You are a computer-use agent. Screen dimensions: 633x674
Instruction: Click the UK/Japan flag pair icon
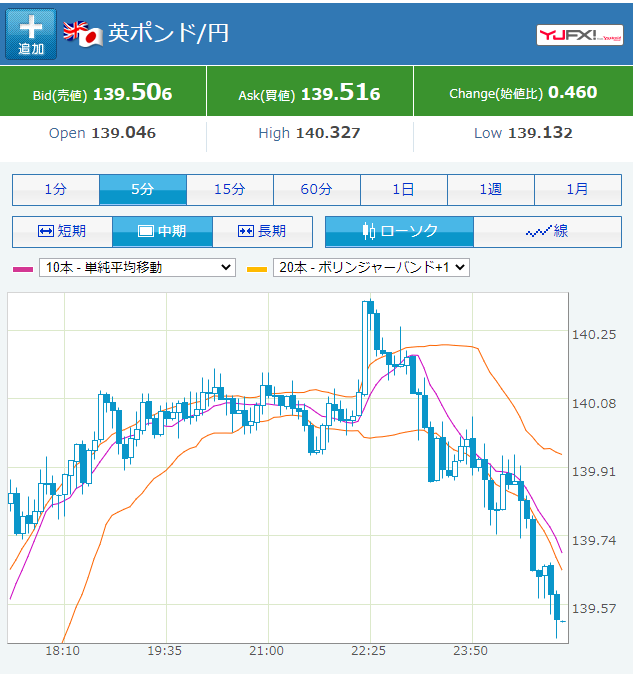[83, 34]
